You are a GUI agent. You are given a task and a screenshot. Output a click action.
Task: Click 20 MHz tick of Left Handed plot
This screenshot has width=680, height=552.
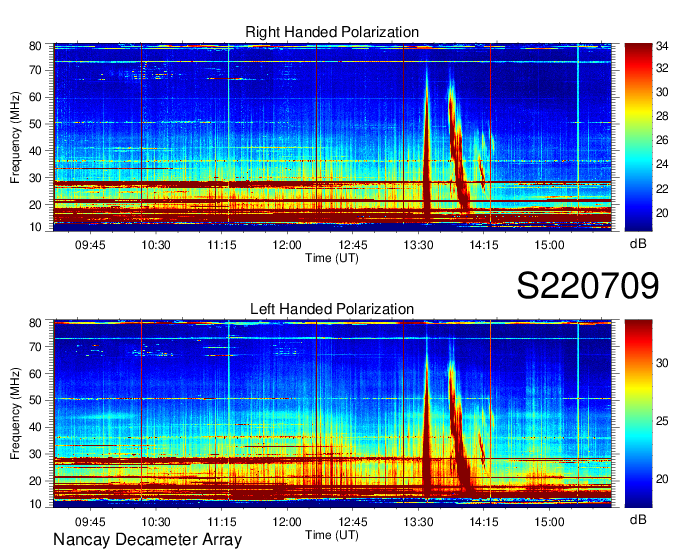click(x=35, y=481)
